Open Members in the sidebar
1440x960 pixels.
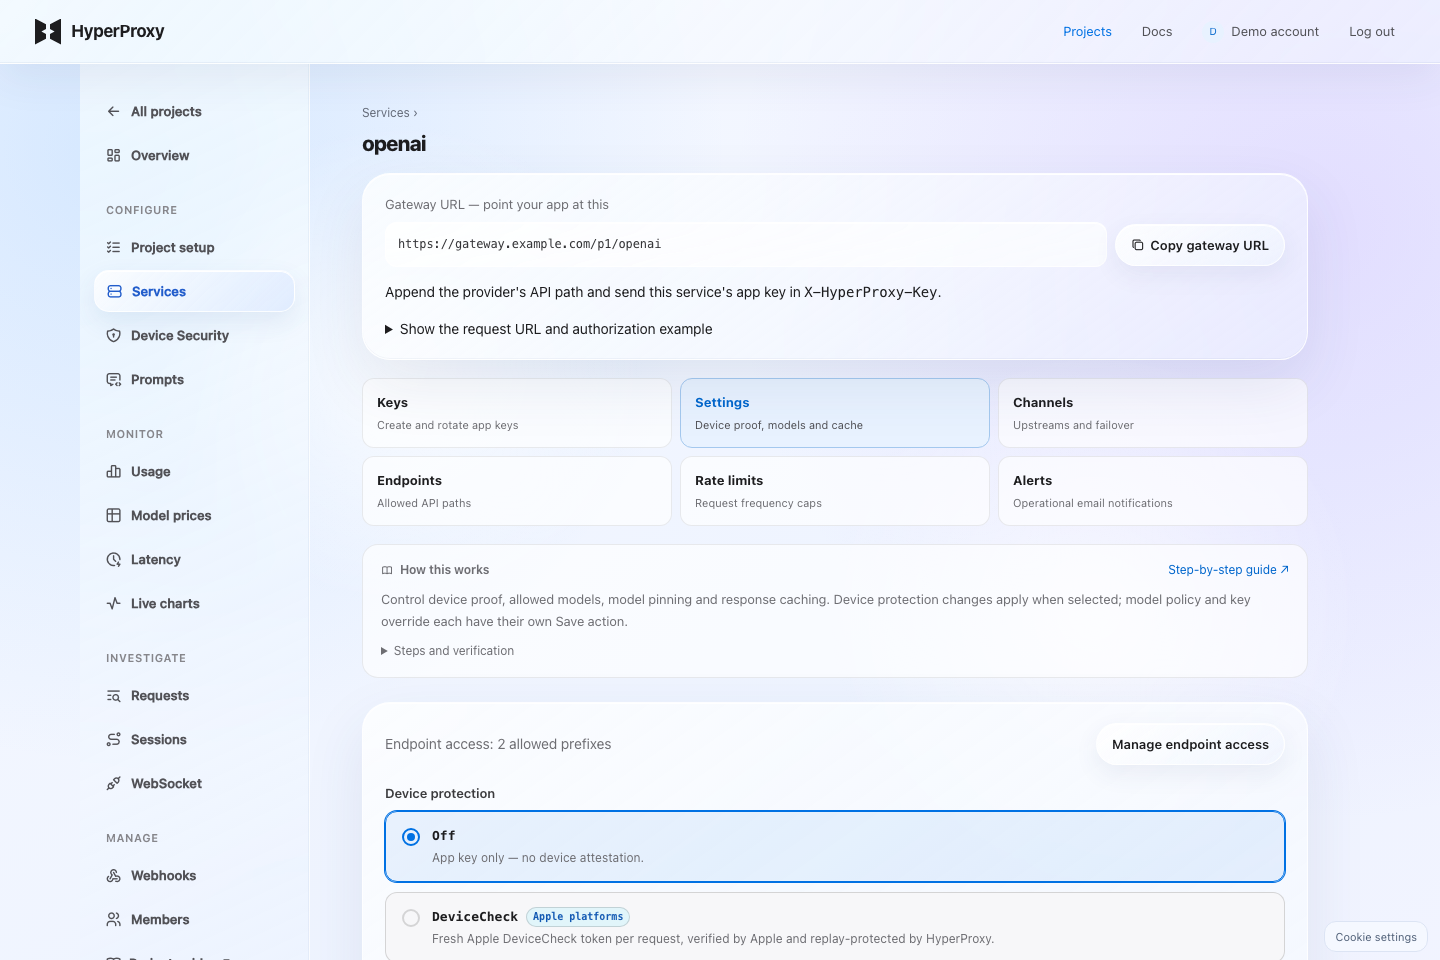(194, 920)
